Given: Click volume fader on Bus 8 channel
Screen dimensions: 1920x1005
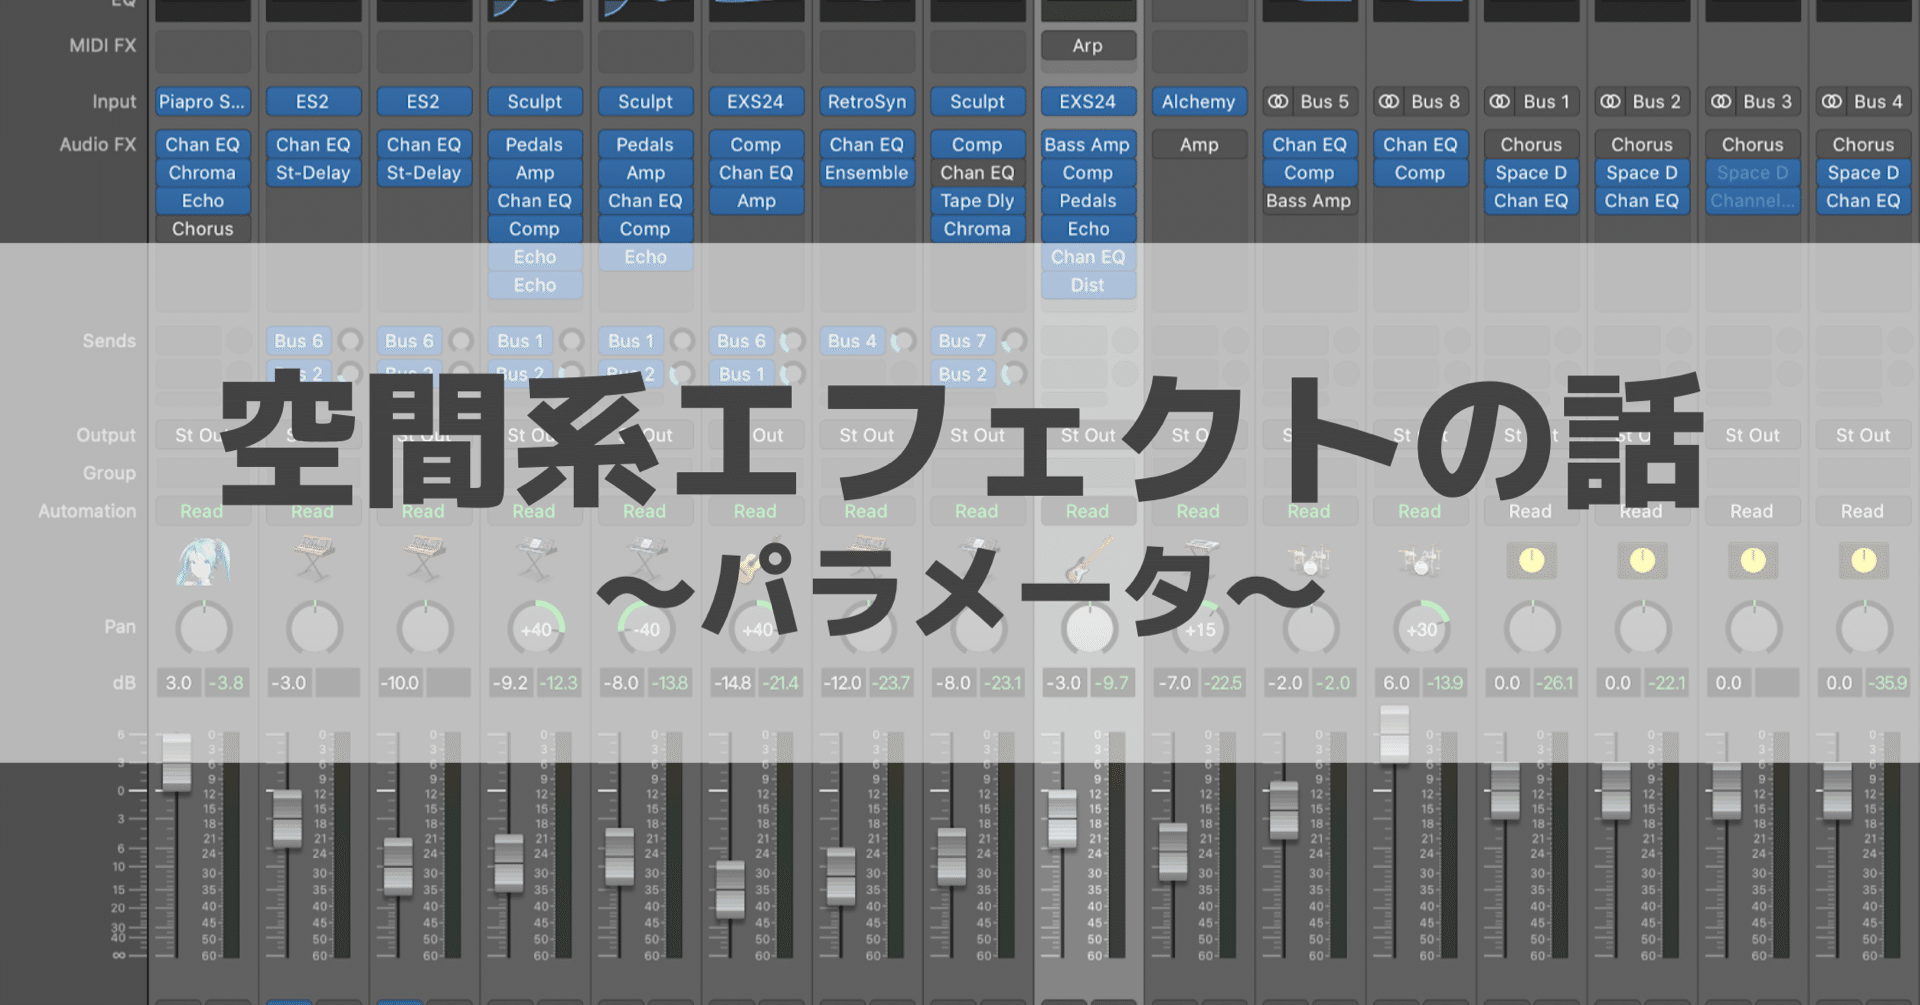Looking at the screenshot, I should (x=1394, y=733).
